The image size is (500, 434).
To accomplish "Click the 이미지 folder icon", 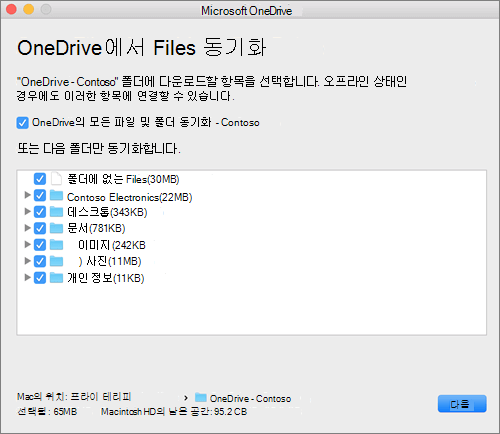I will click(x=56, y=245).
